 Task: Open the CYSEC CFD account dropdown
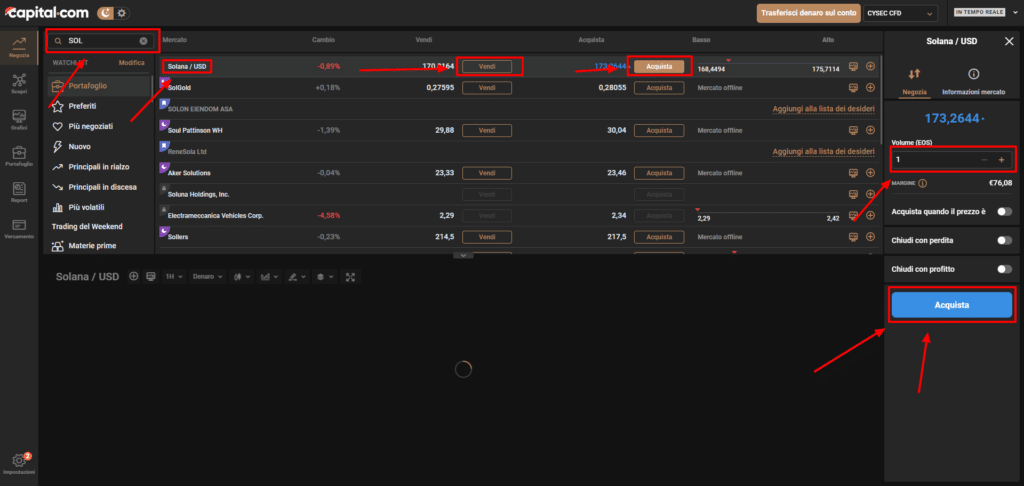pos(901,13)
